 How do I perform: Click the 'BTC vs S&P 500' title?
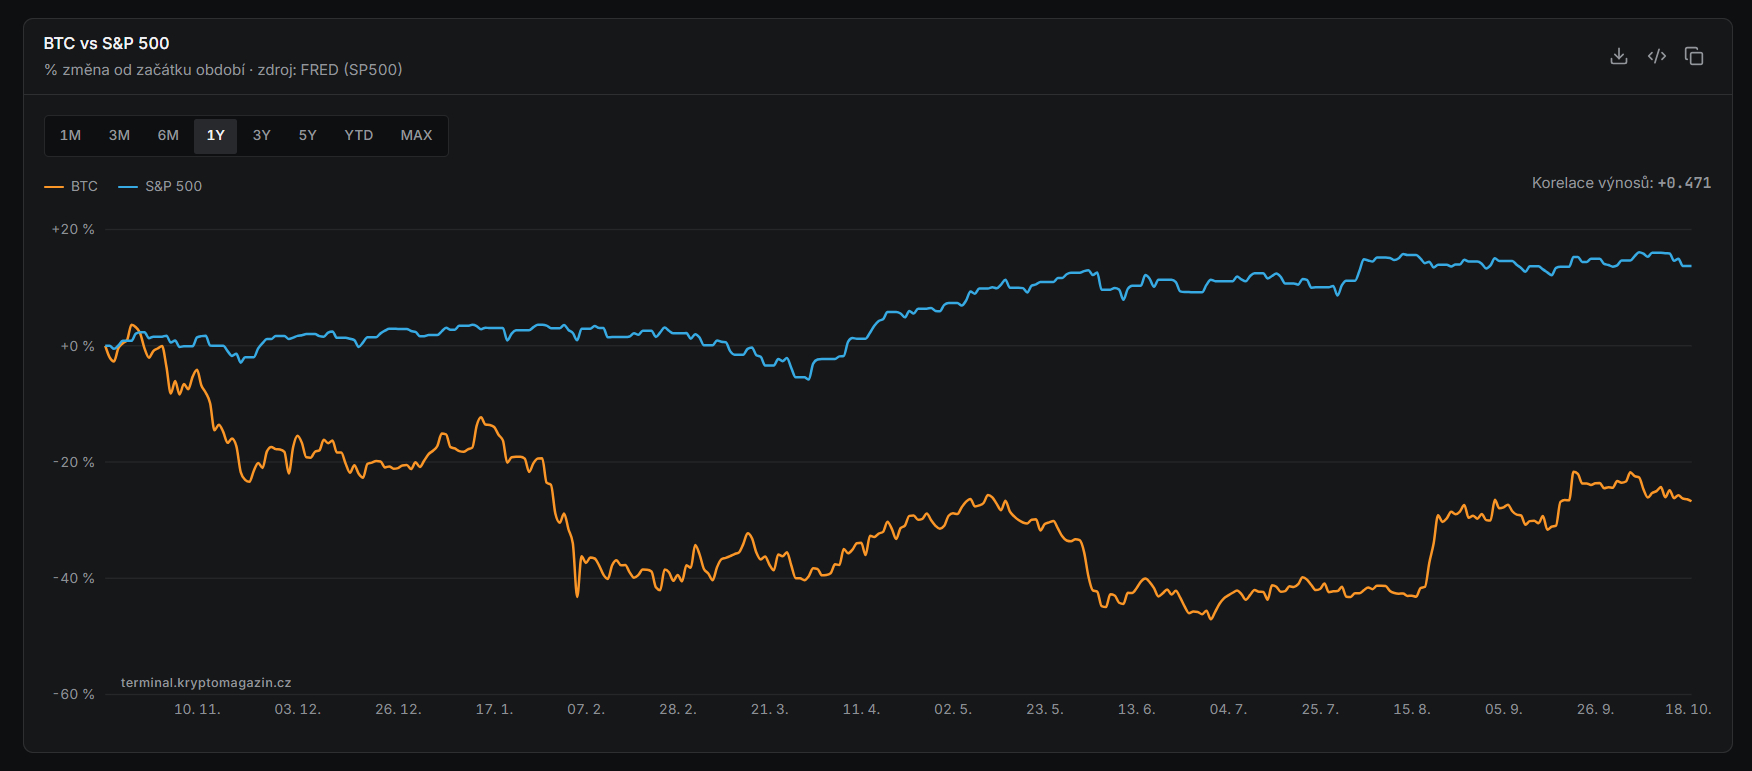[106, 43]
